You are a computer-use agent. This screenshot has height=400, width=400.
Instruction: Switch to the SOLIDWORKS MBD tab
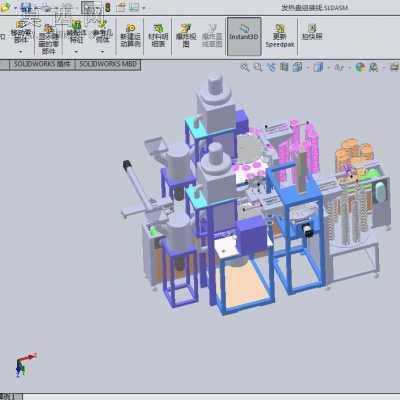coord(108,64)
